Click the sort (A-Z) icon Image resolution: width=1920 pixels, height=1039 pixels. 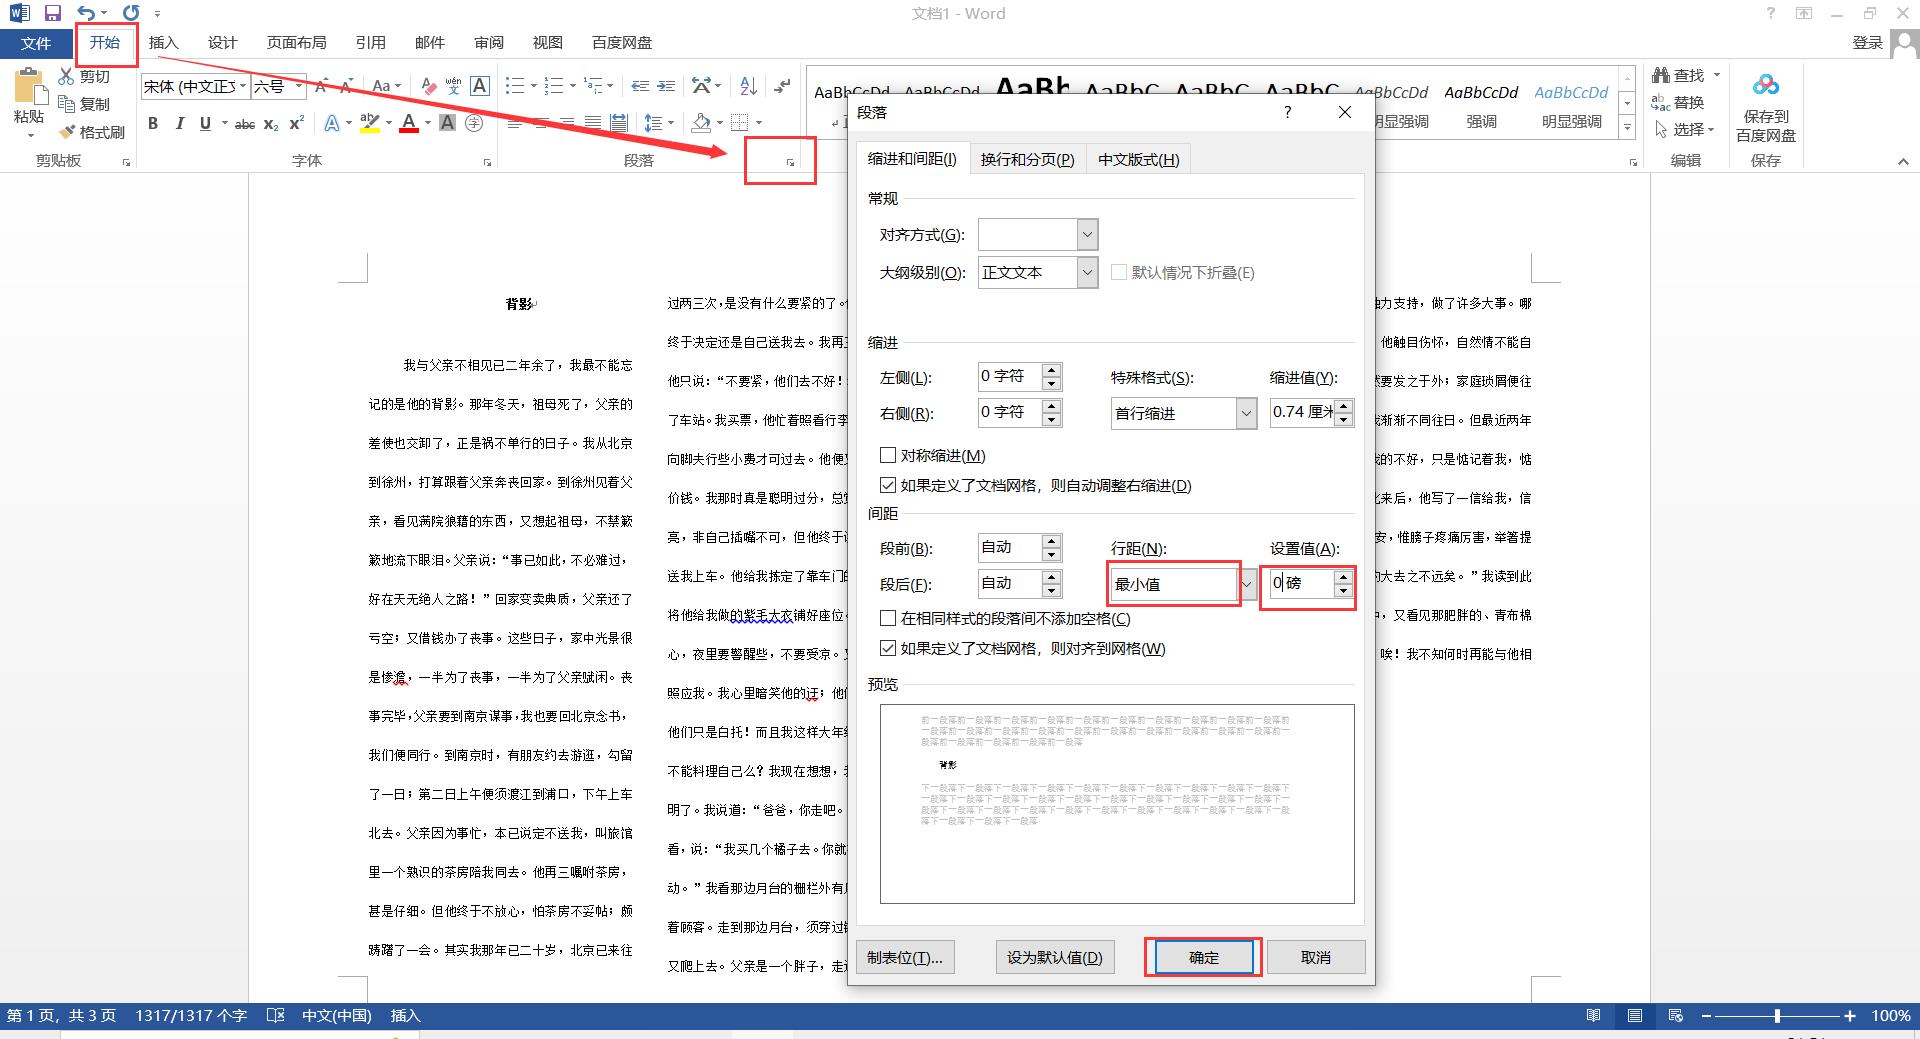(x=748, y=86)
